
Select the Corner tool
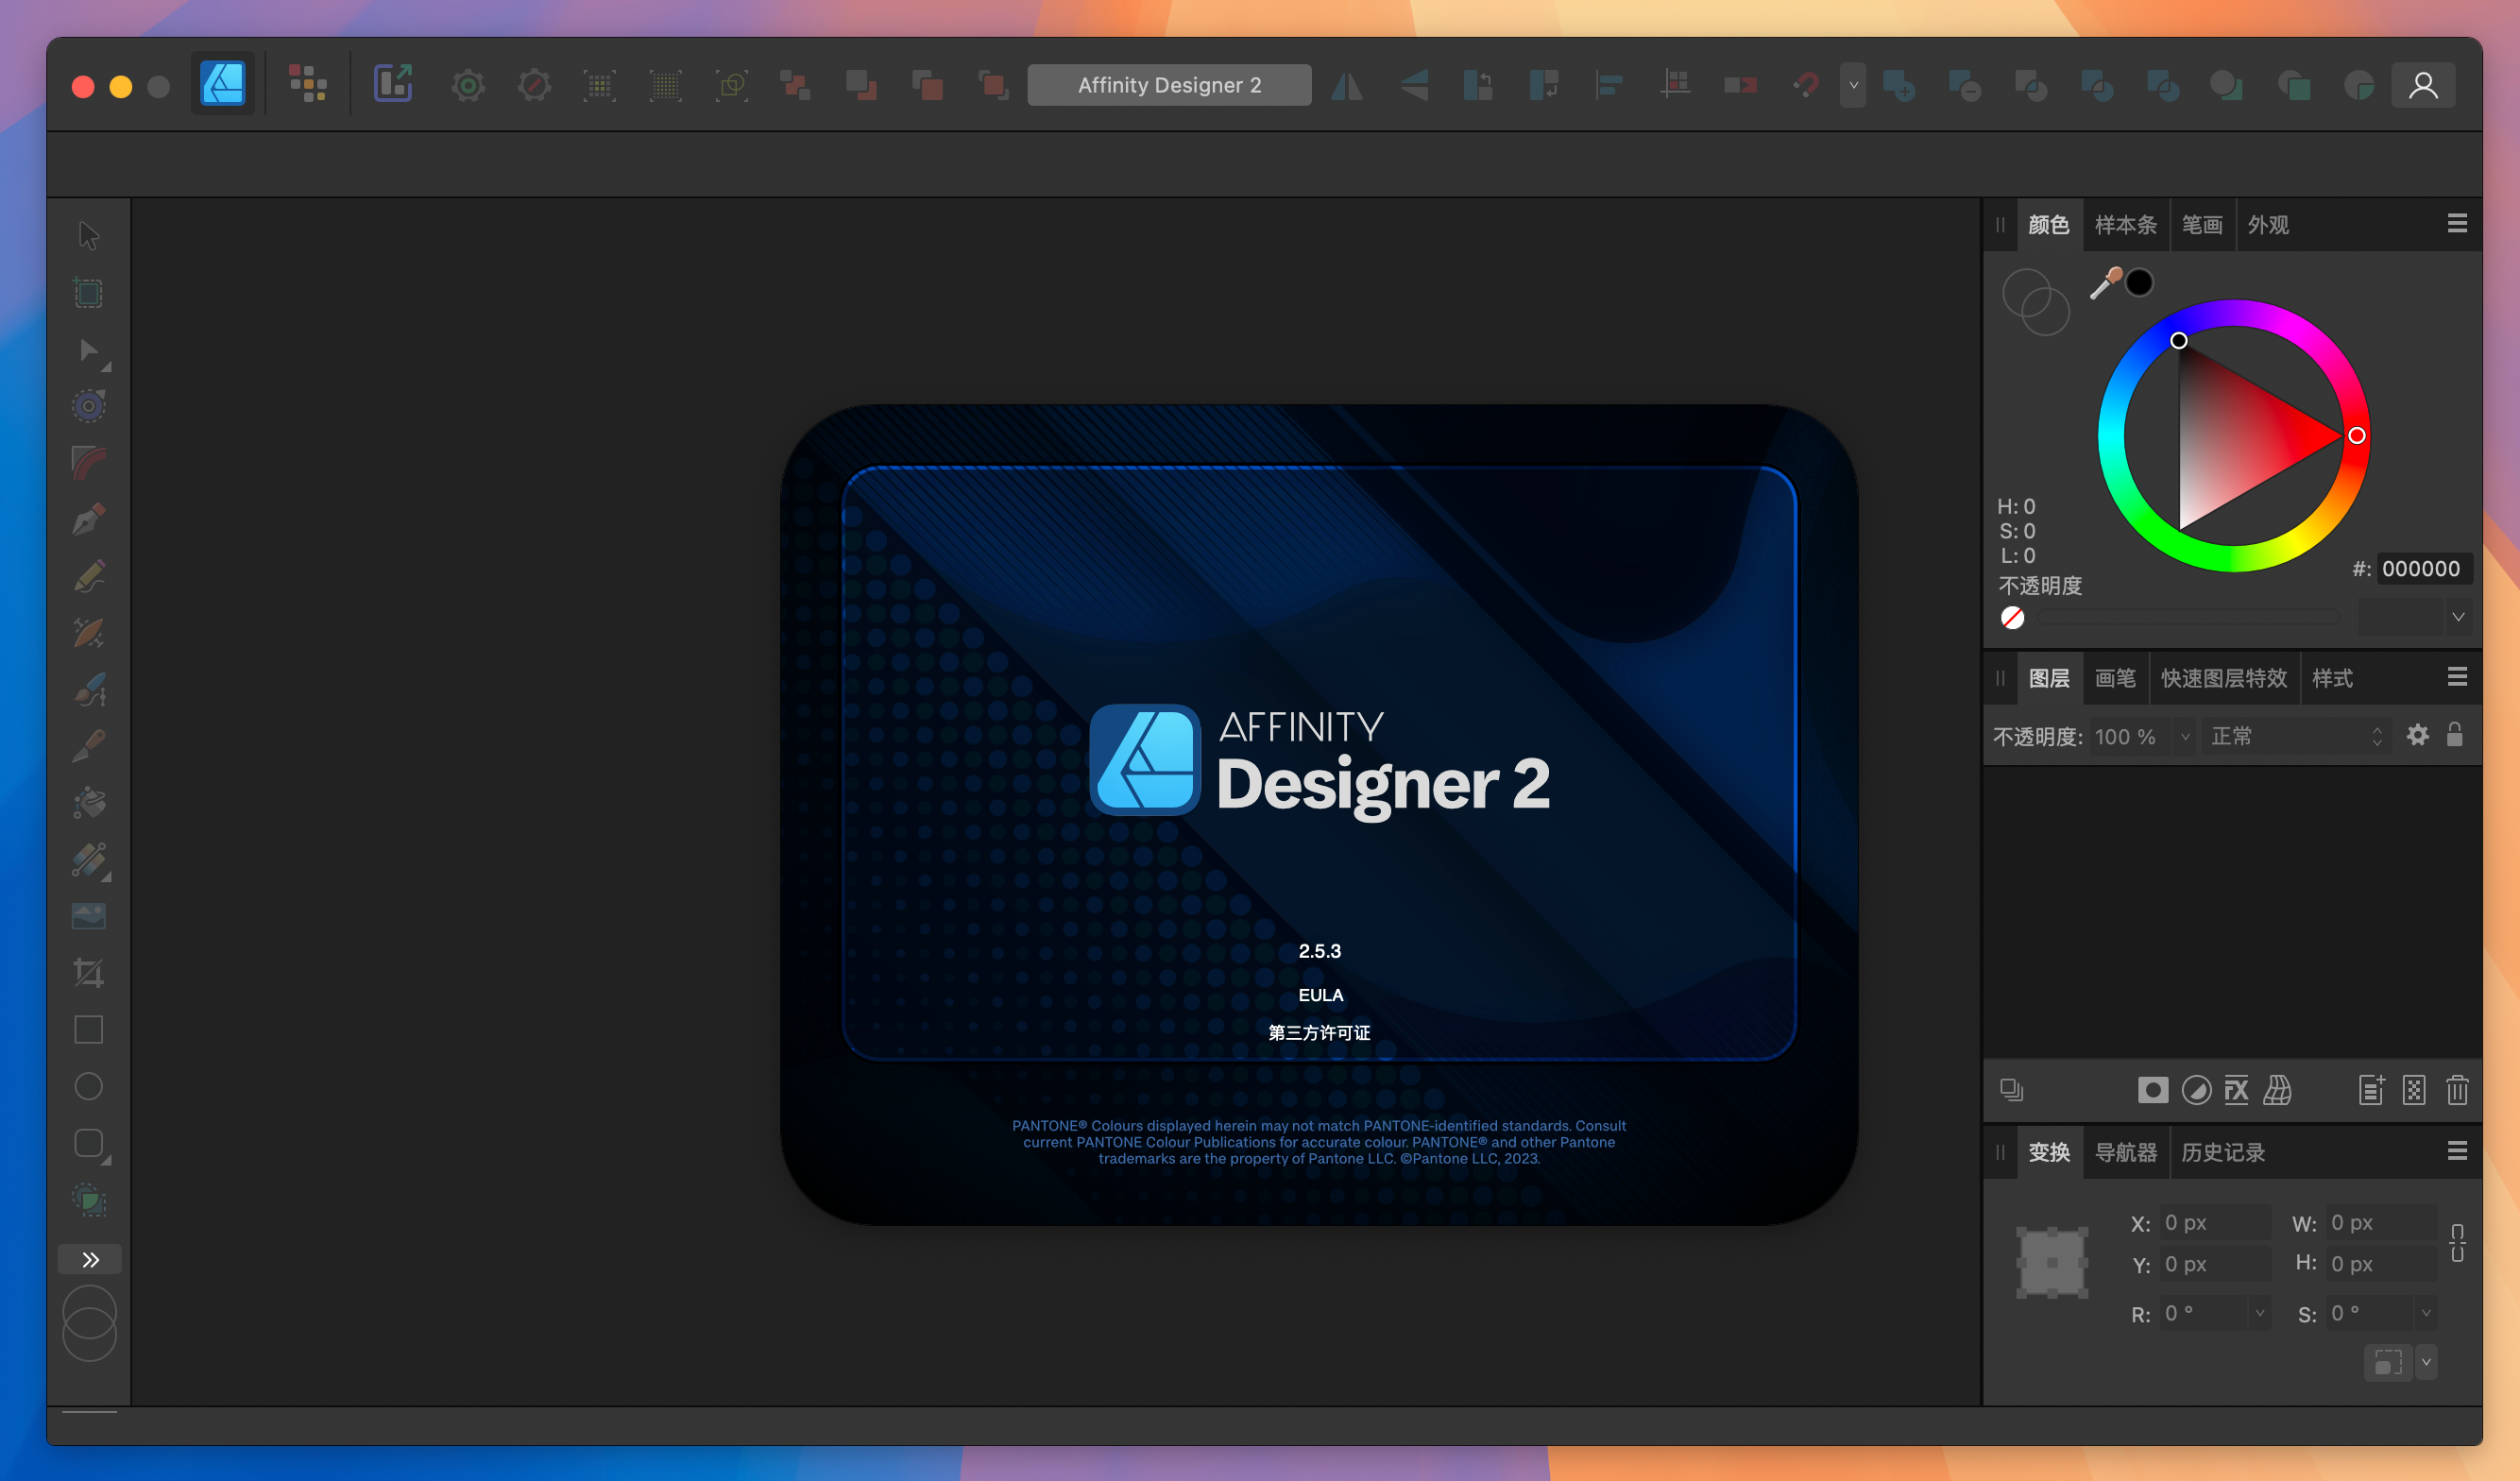coord(89,463)
